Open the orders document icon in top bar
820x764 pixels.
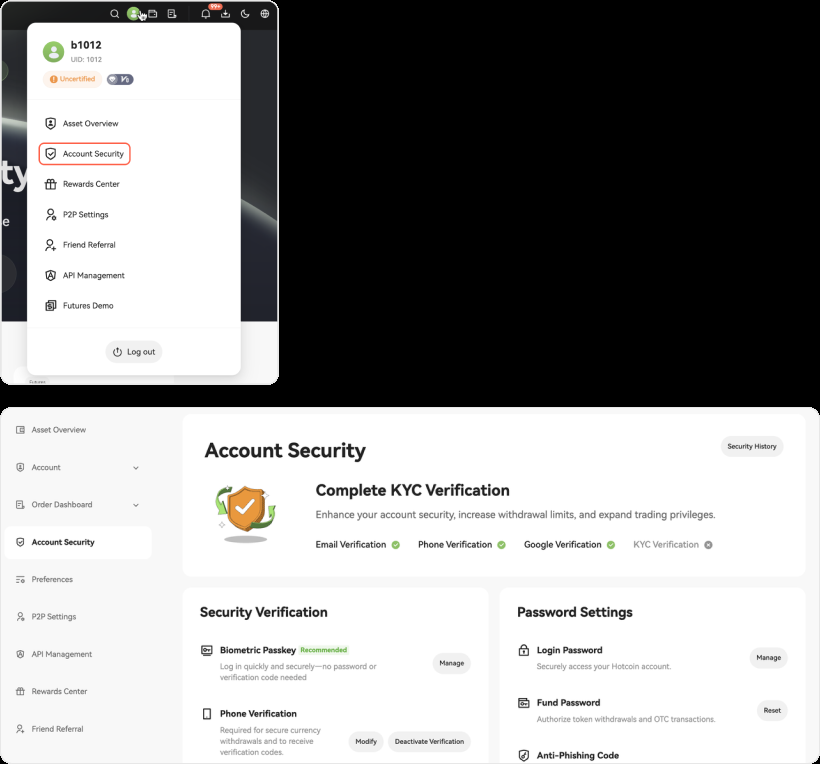coord(172,14)
